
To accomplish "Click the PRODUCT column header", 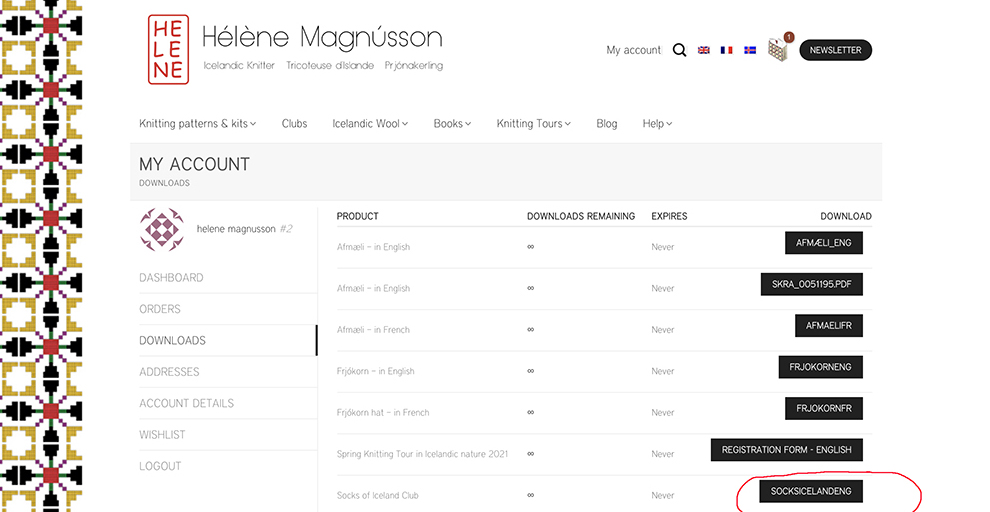I will coord(357,217).
